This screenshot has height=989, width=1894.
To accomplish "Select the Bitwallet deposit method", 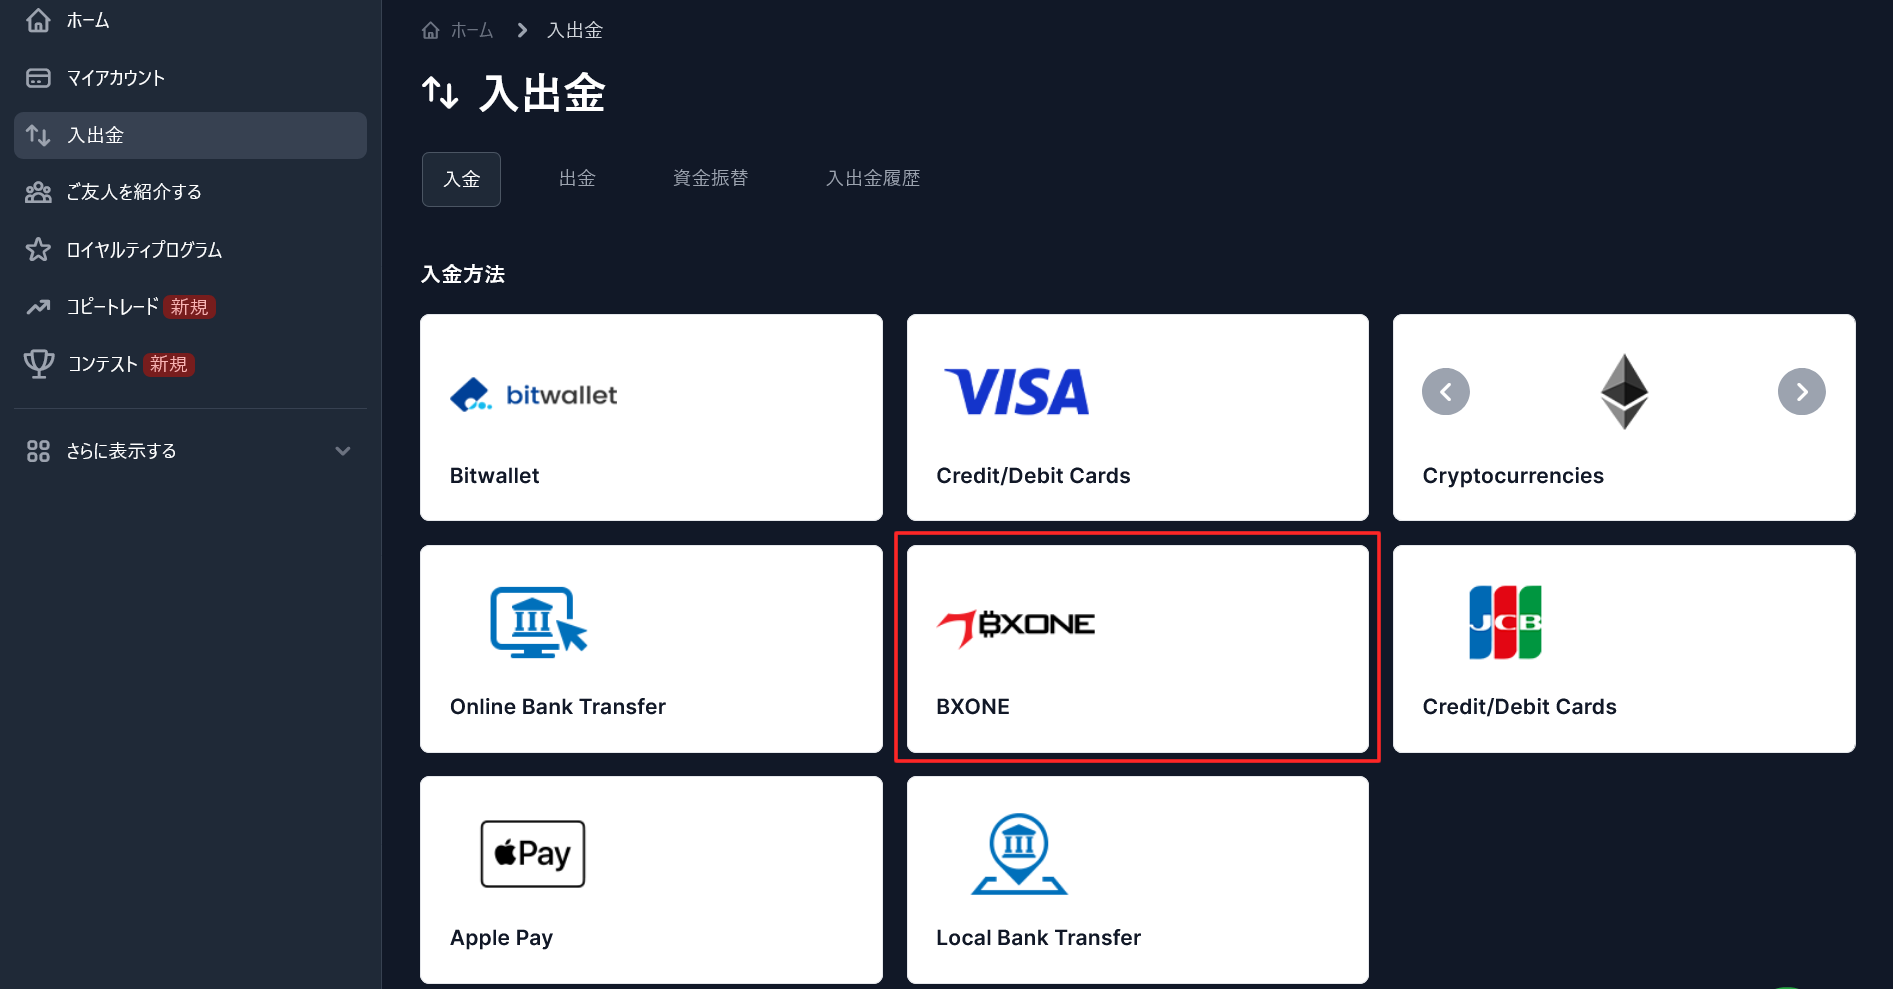I will [x=651, y=418].
